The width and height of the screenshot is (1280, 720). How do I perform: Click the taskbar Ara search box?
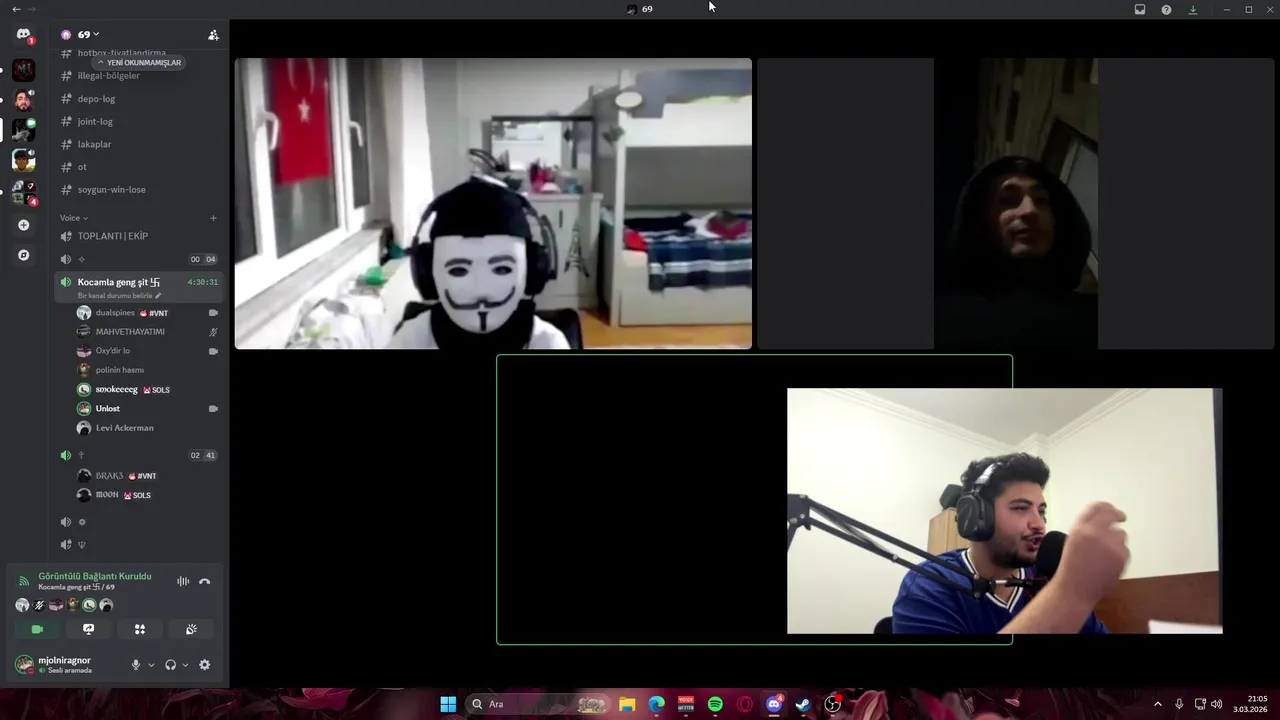click(539, 704)
